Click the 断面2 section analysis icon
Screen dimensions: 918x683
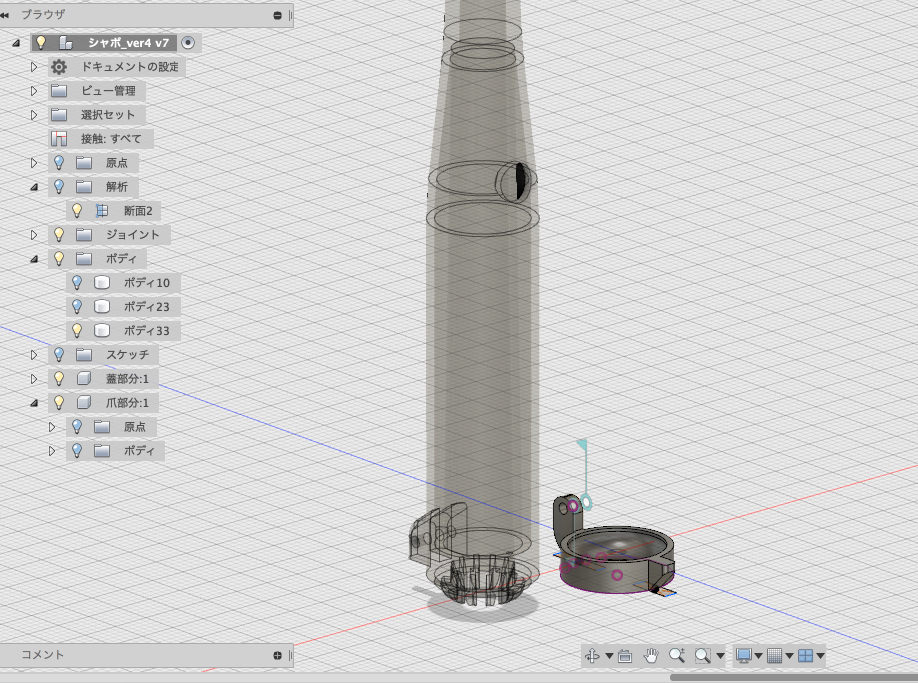pos(102,211)
